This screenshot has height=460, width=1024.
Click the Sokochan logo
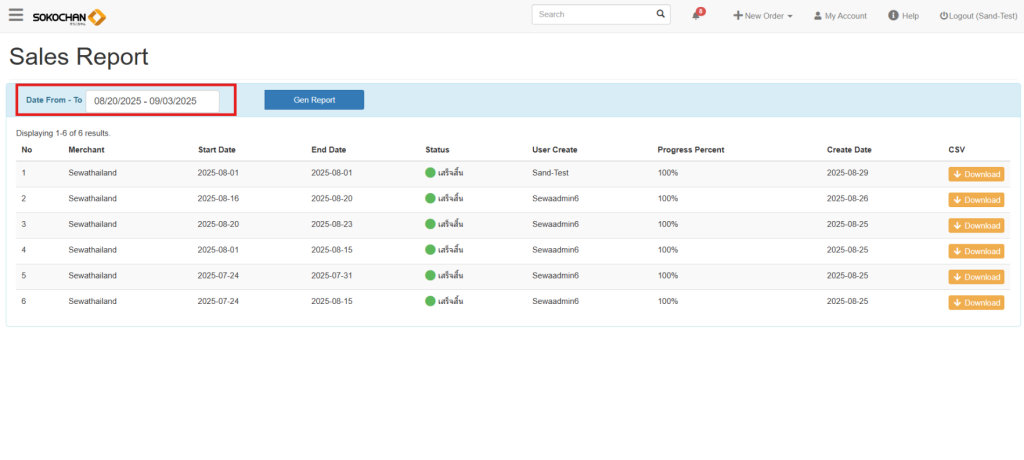pyautogui.click(x=68, y=16)
